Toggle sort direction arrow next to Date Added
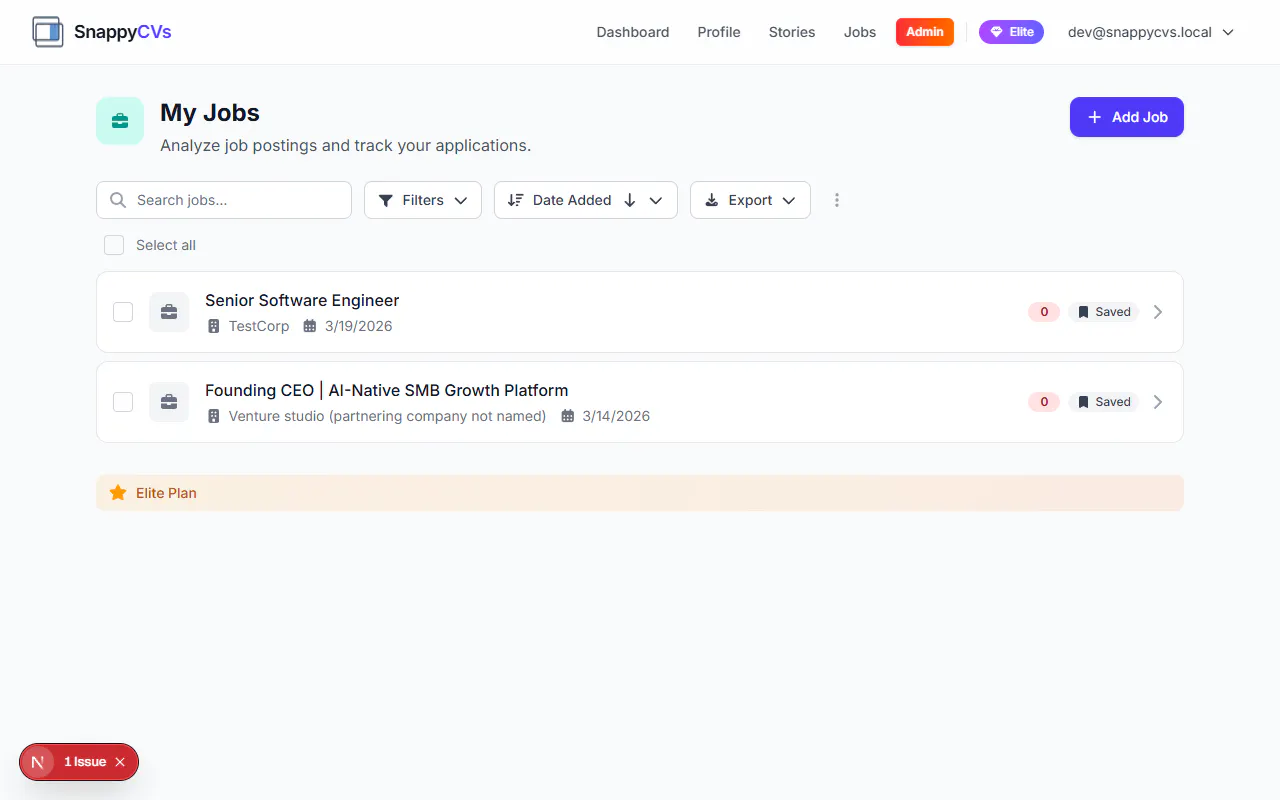This screenshot has width=1280, height=800. (630, 200)
